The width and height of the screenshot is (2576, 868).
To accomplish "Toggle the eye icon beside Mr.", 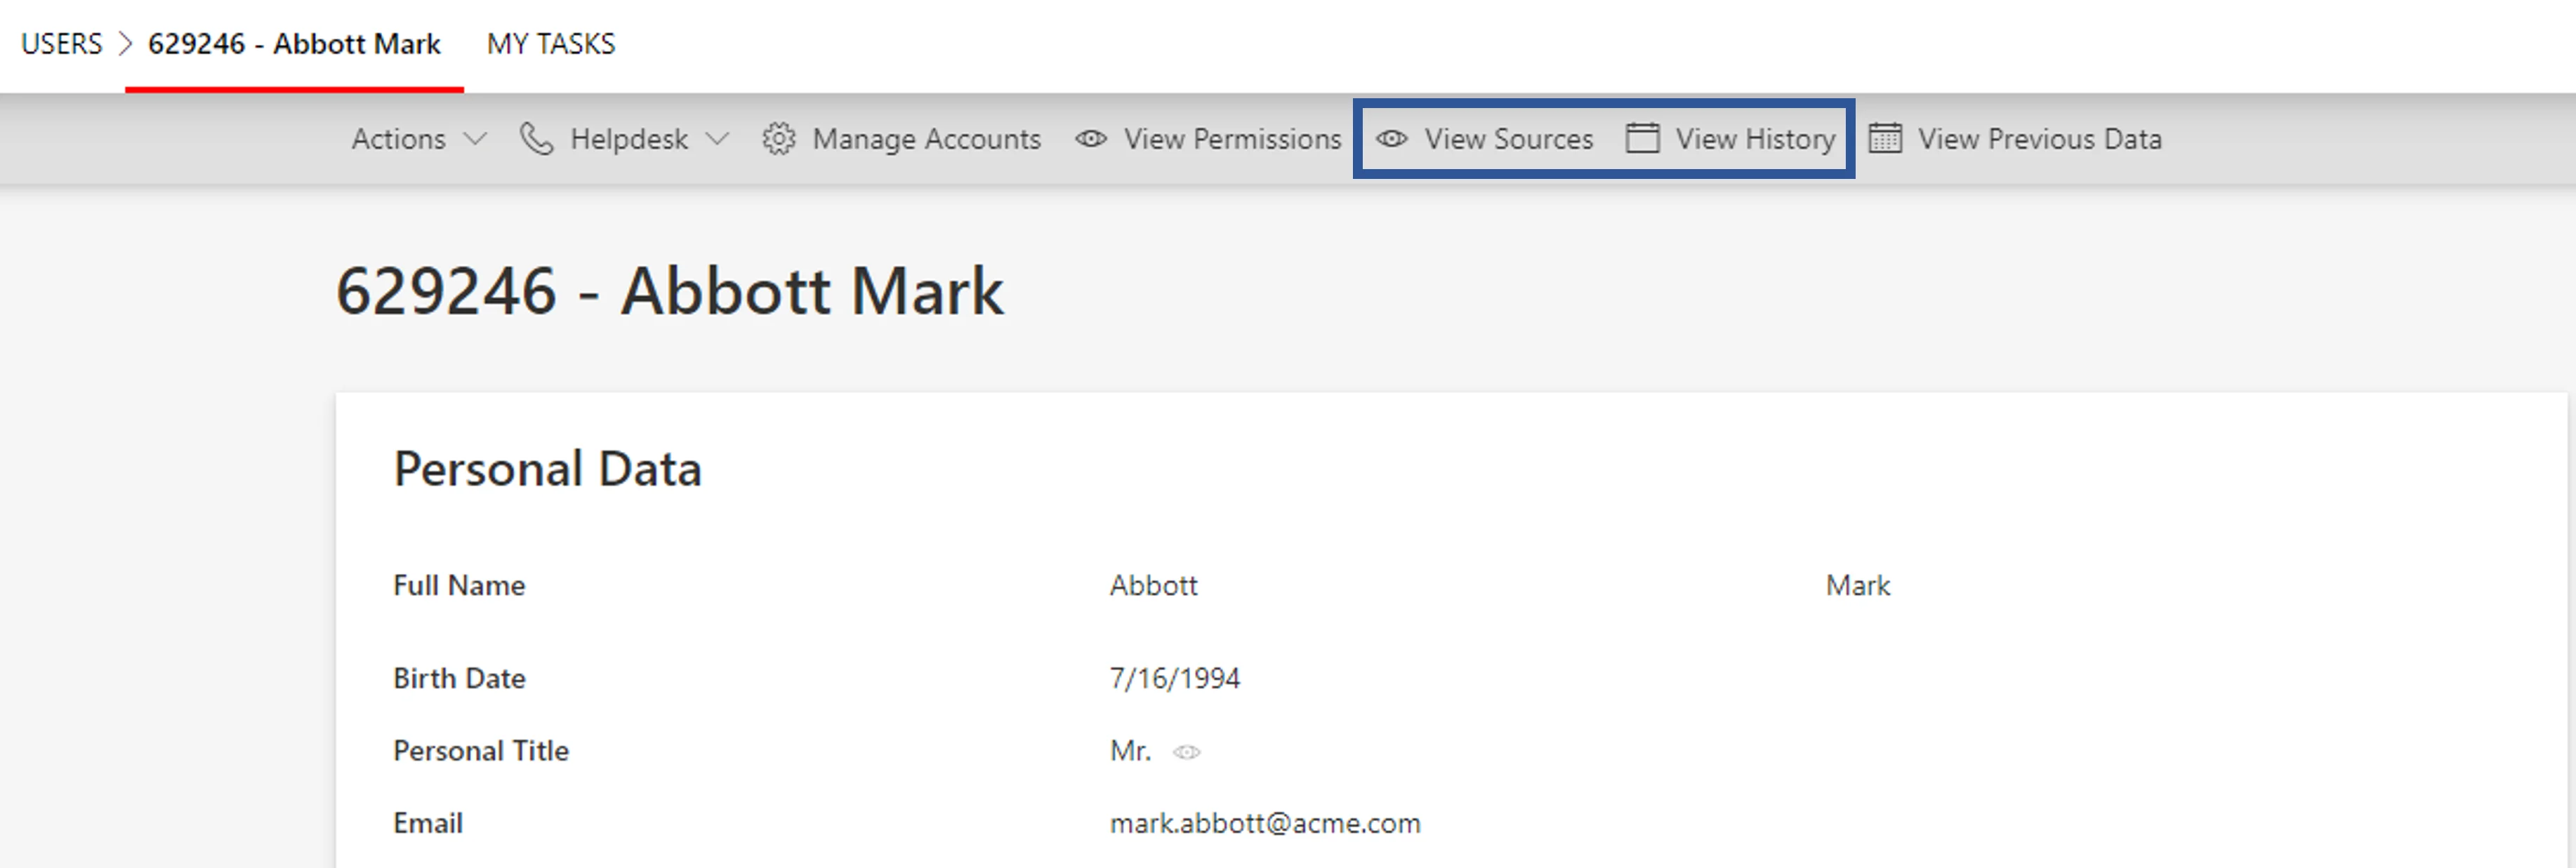I will coord(1186,752).
